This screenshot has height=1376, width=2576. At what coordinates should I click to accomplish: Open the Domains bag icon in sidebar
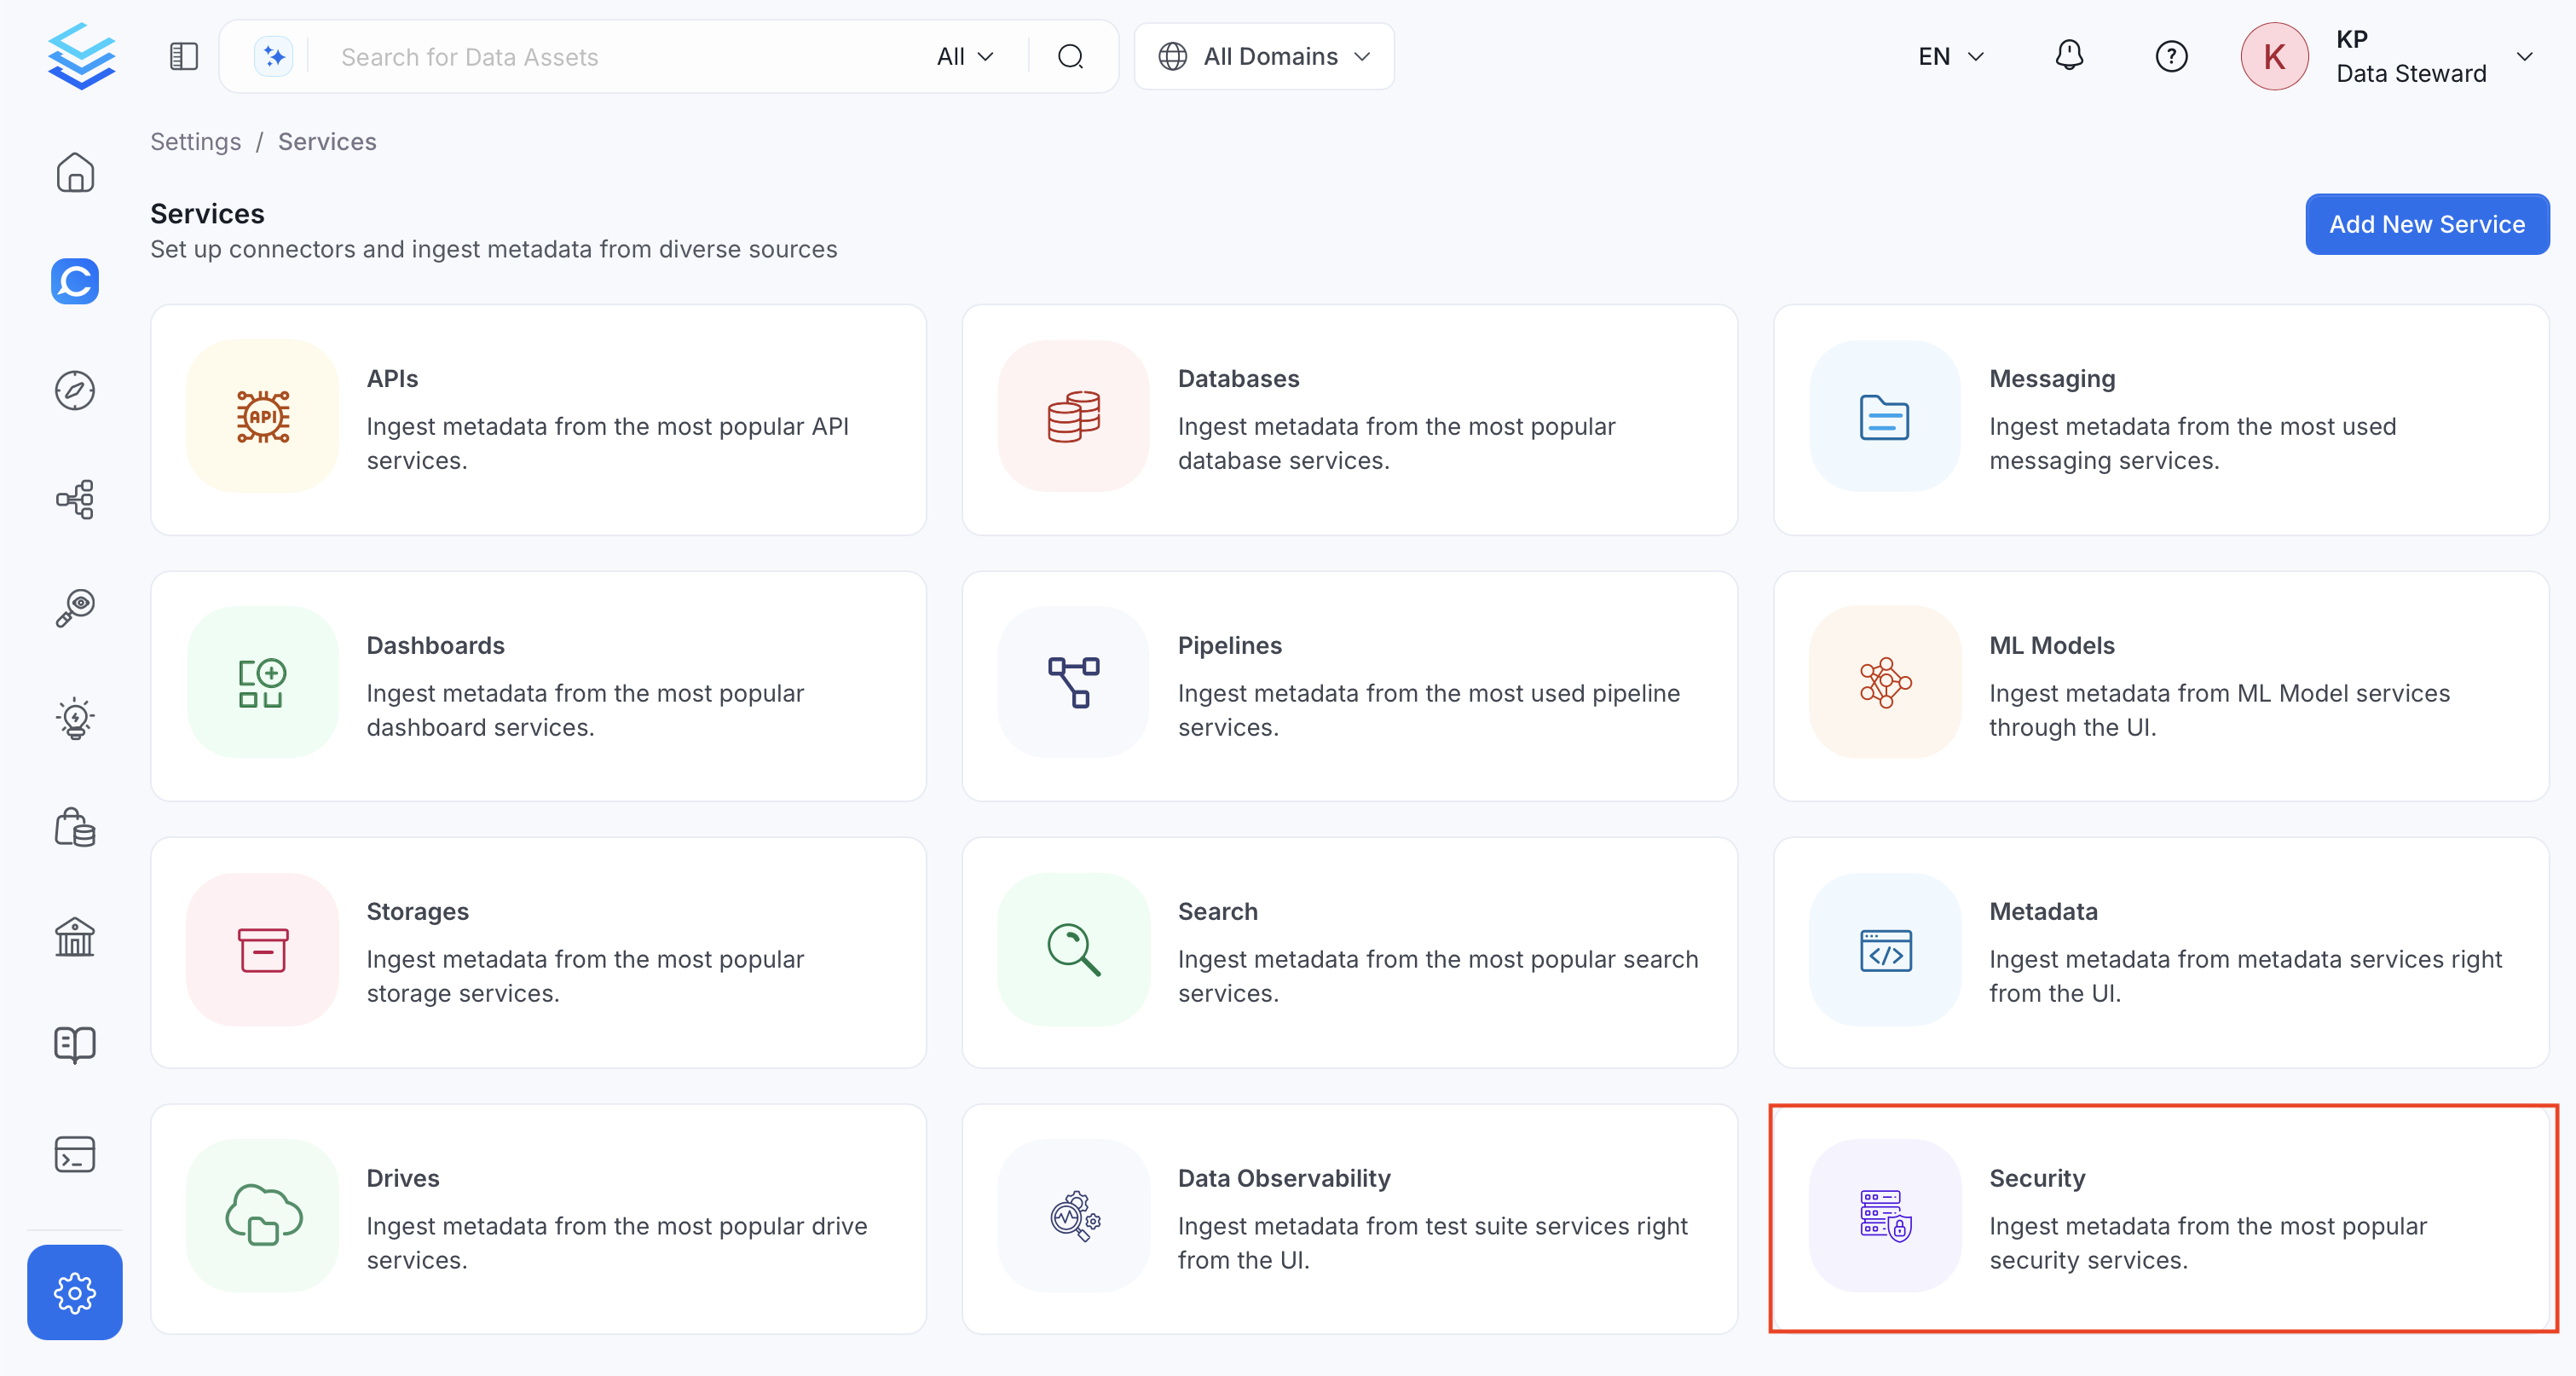pyautogui.click(x=75, y=827)
